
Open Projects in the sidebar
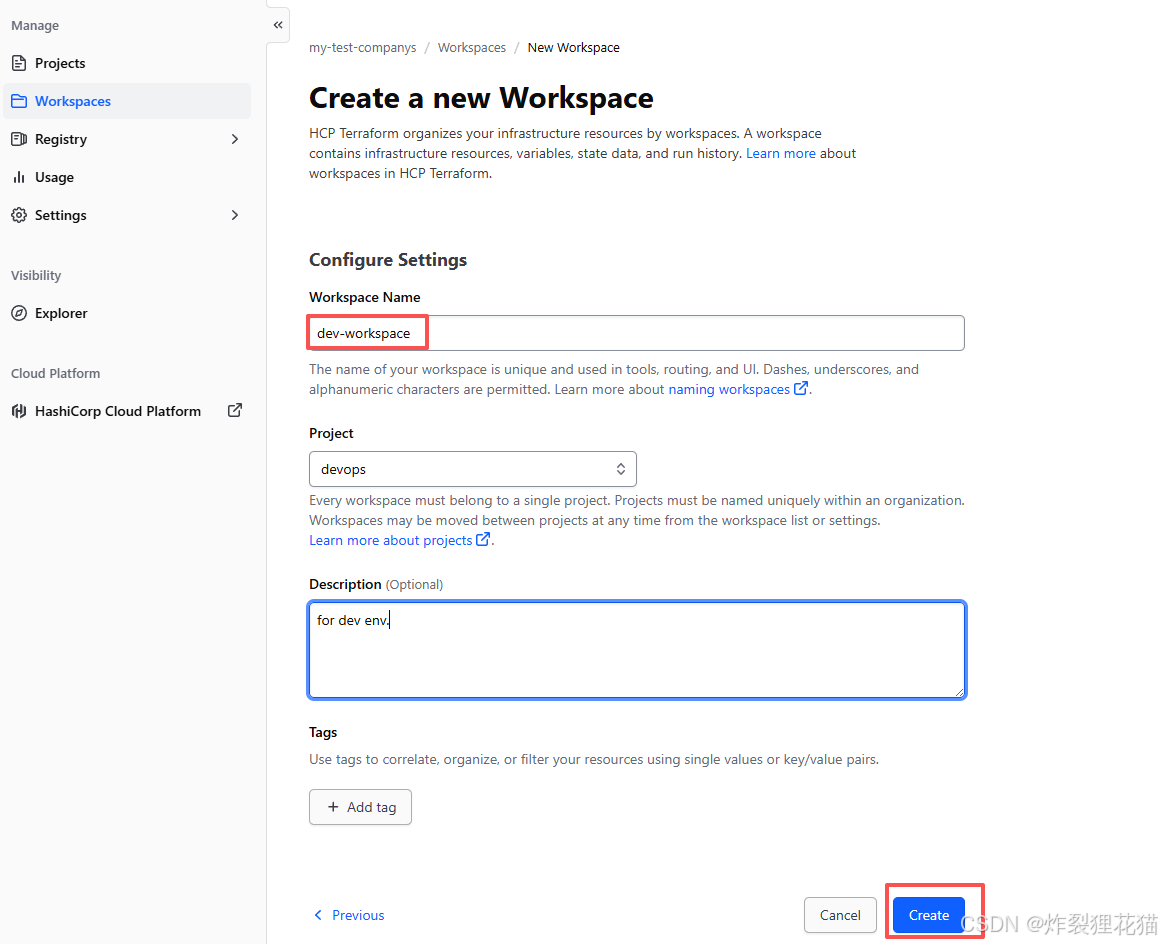point(127,63)
